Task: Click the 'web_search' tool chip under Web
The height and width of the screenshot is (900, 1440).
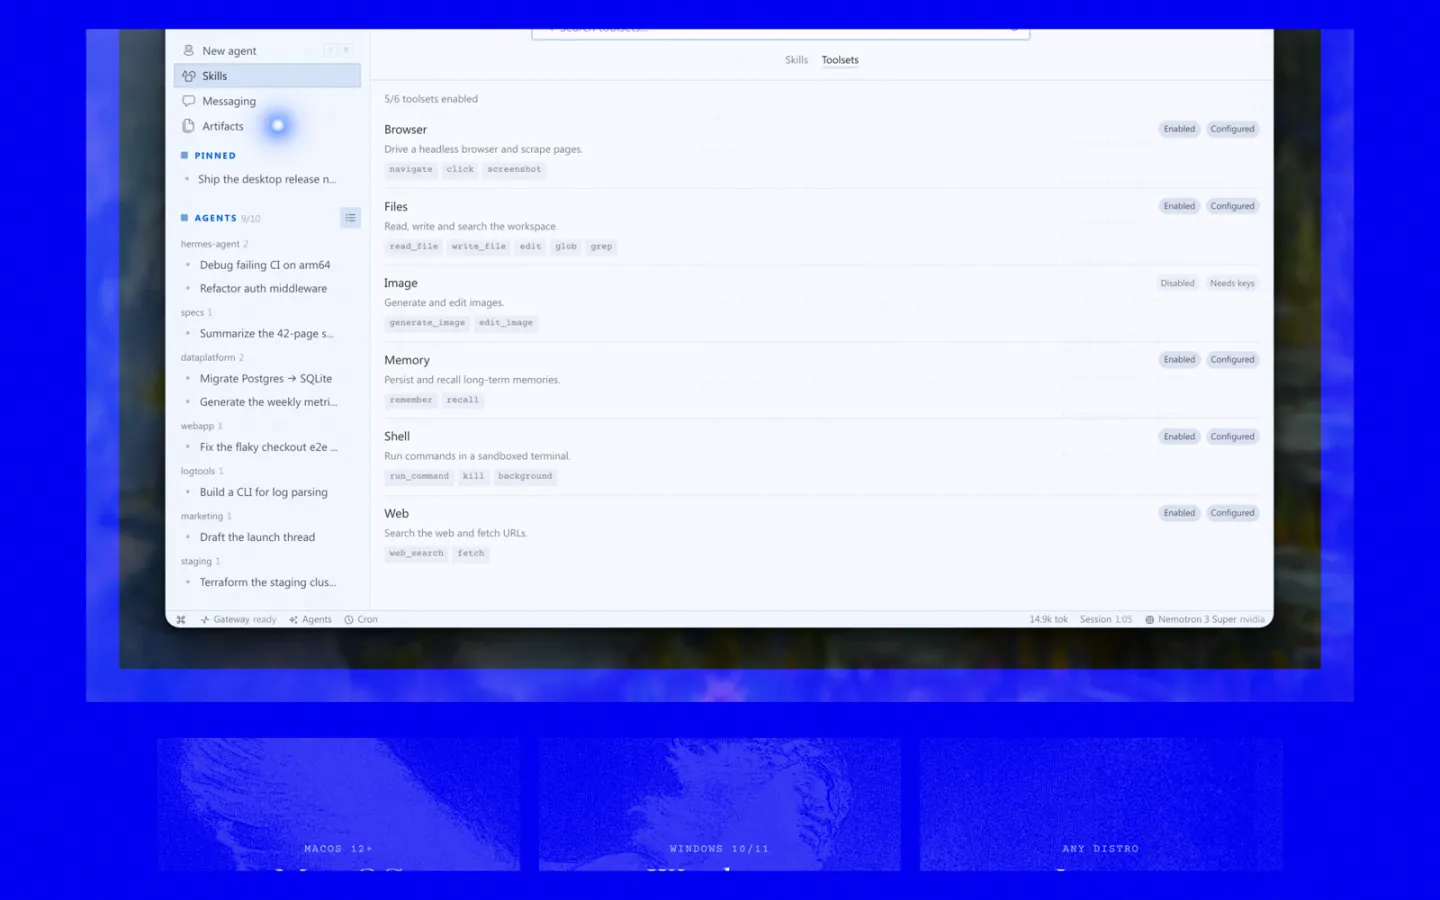Action: tap(416, 553)
